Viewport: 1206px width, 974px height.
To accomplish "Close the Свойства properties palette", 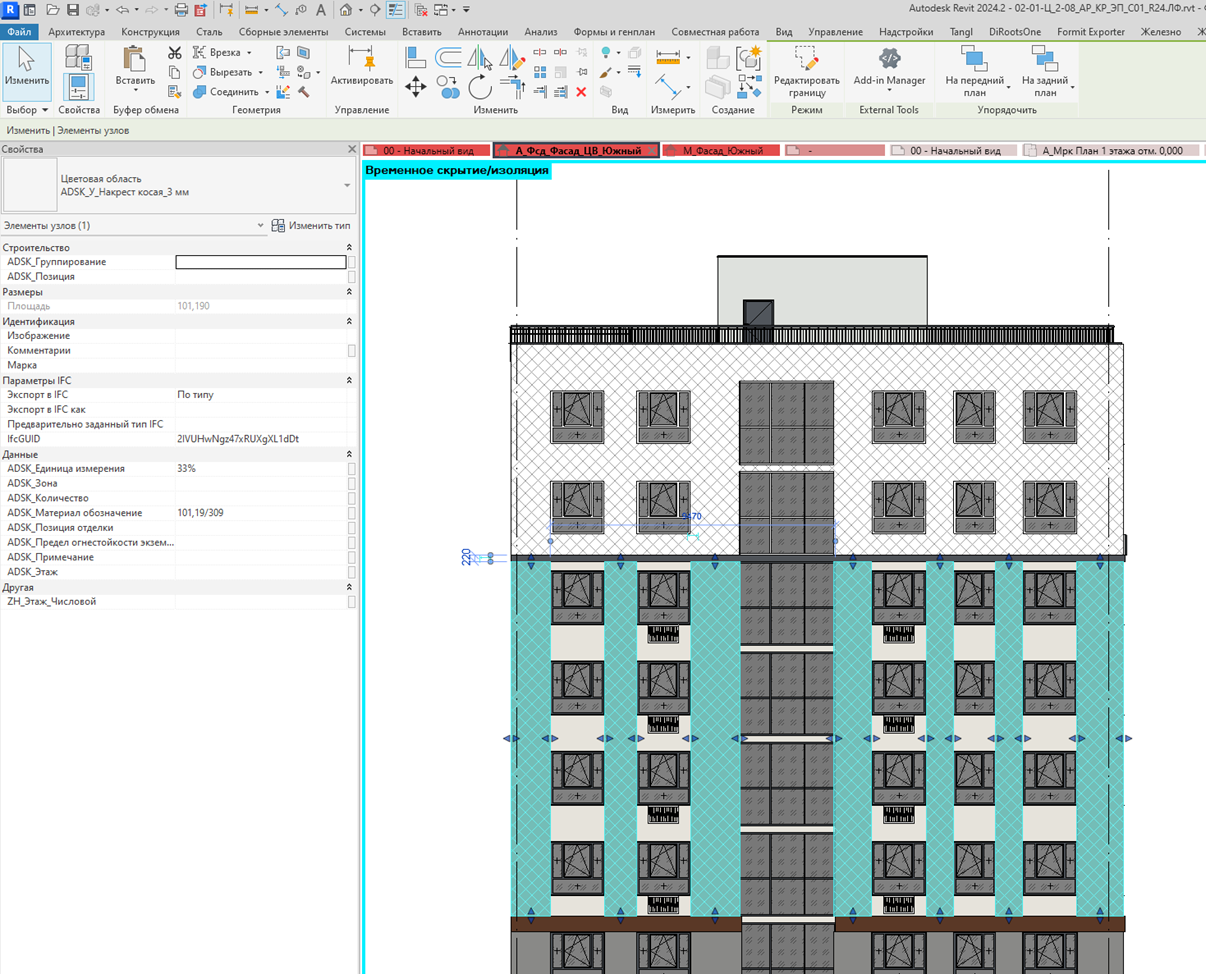I will click(351, 149).
